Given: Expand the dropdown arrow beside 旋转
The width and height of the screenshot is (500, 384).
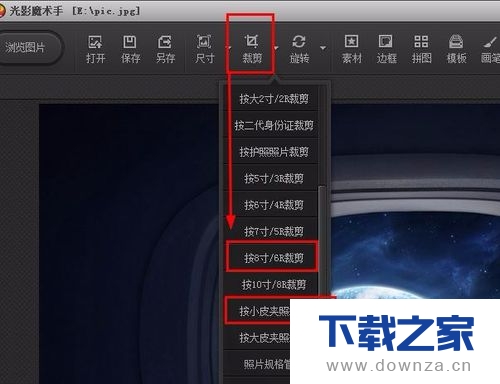Looking at the screenshot, I should click(x=323, y=48).
